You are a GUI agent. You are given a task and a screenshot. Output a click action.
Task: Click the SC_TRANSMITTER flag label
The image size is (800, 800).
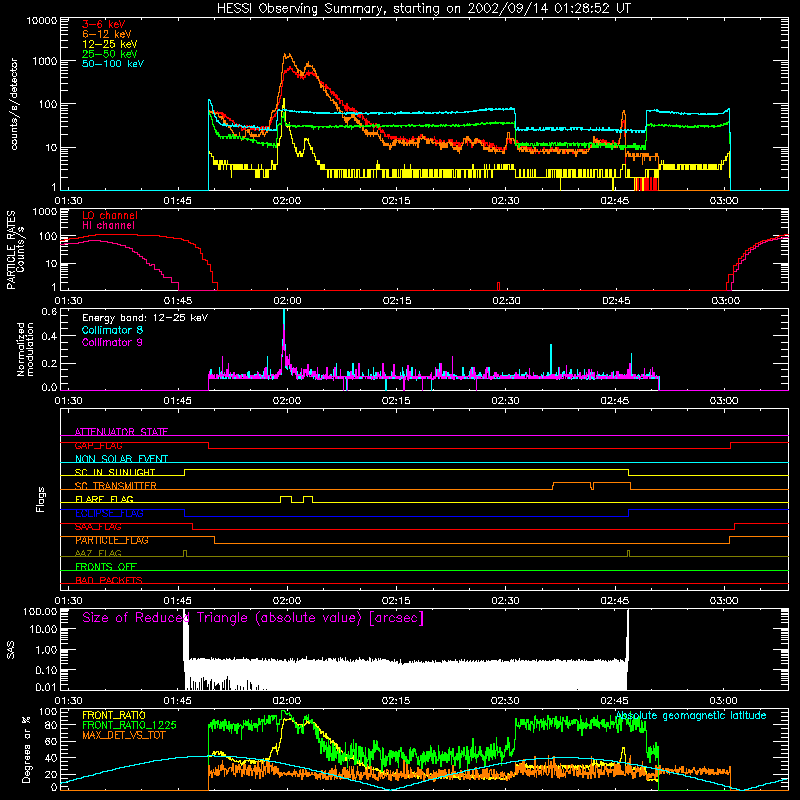click(115, 486)
